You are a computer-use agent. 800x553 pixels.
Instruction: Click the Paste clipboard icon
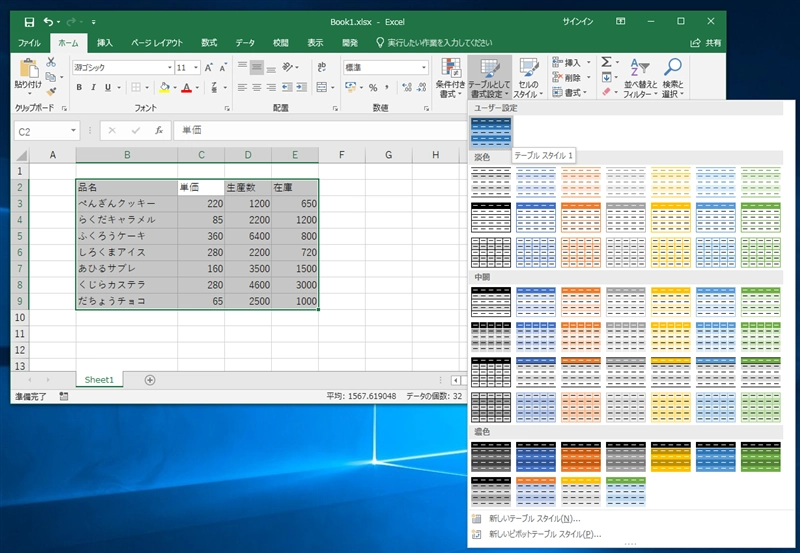(29, 68)
